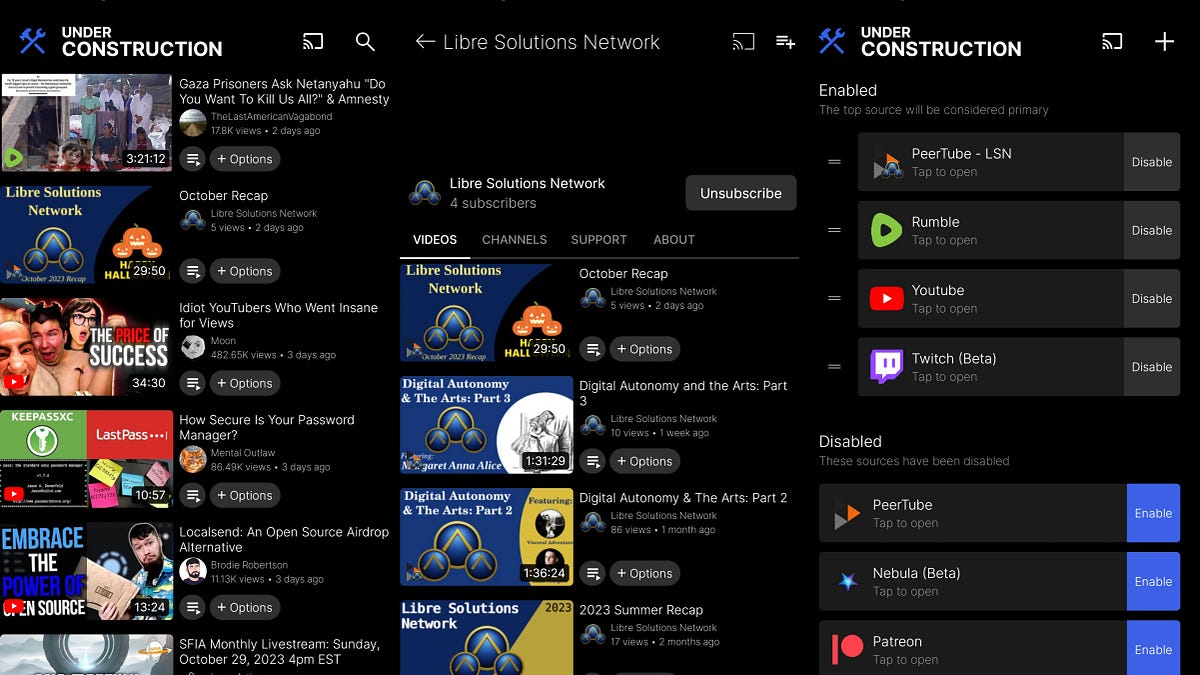The height and width of the screenshot is (675, 1200).
Task: Disable the Youtube source
Action: tap(1152, 298)
